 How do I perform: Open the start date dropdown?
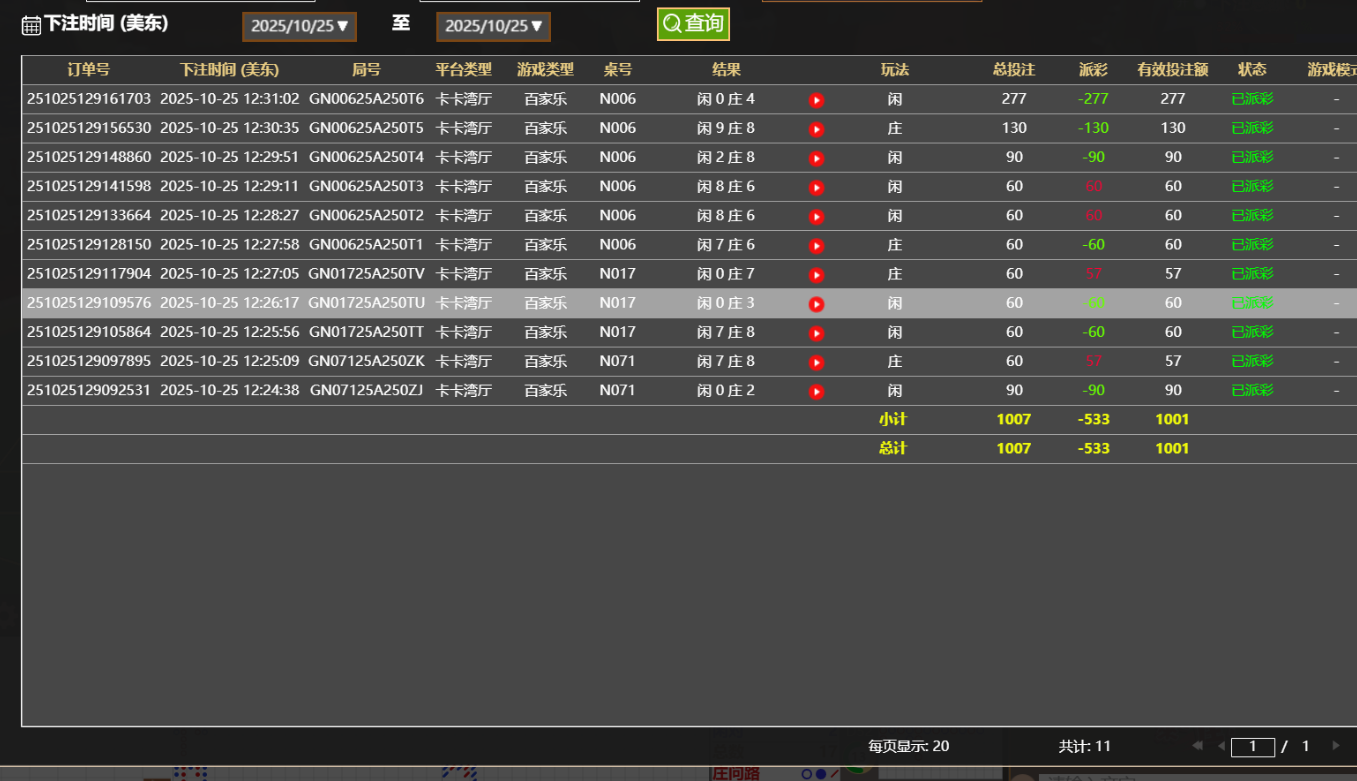pos(299,27)
